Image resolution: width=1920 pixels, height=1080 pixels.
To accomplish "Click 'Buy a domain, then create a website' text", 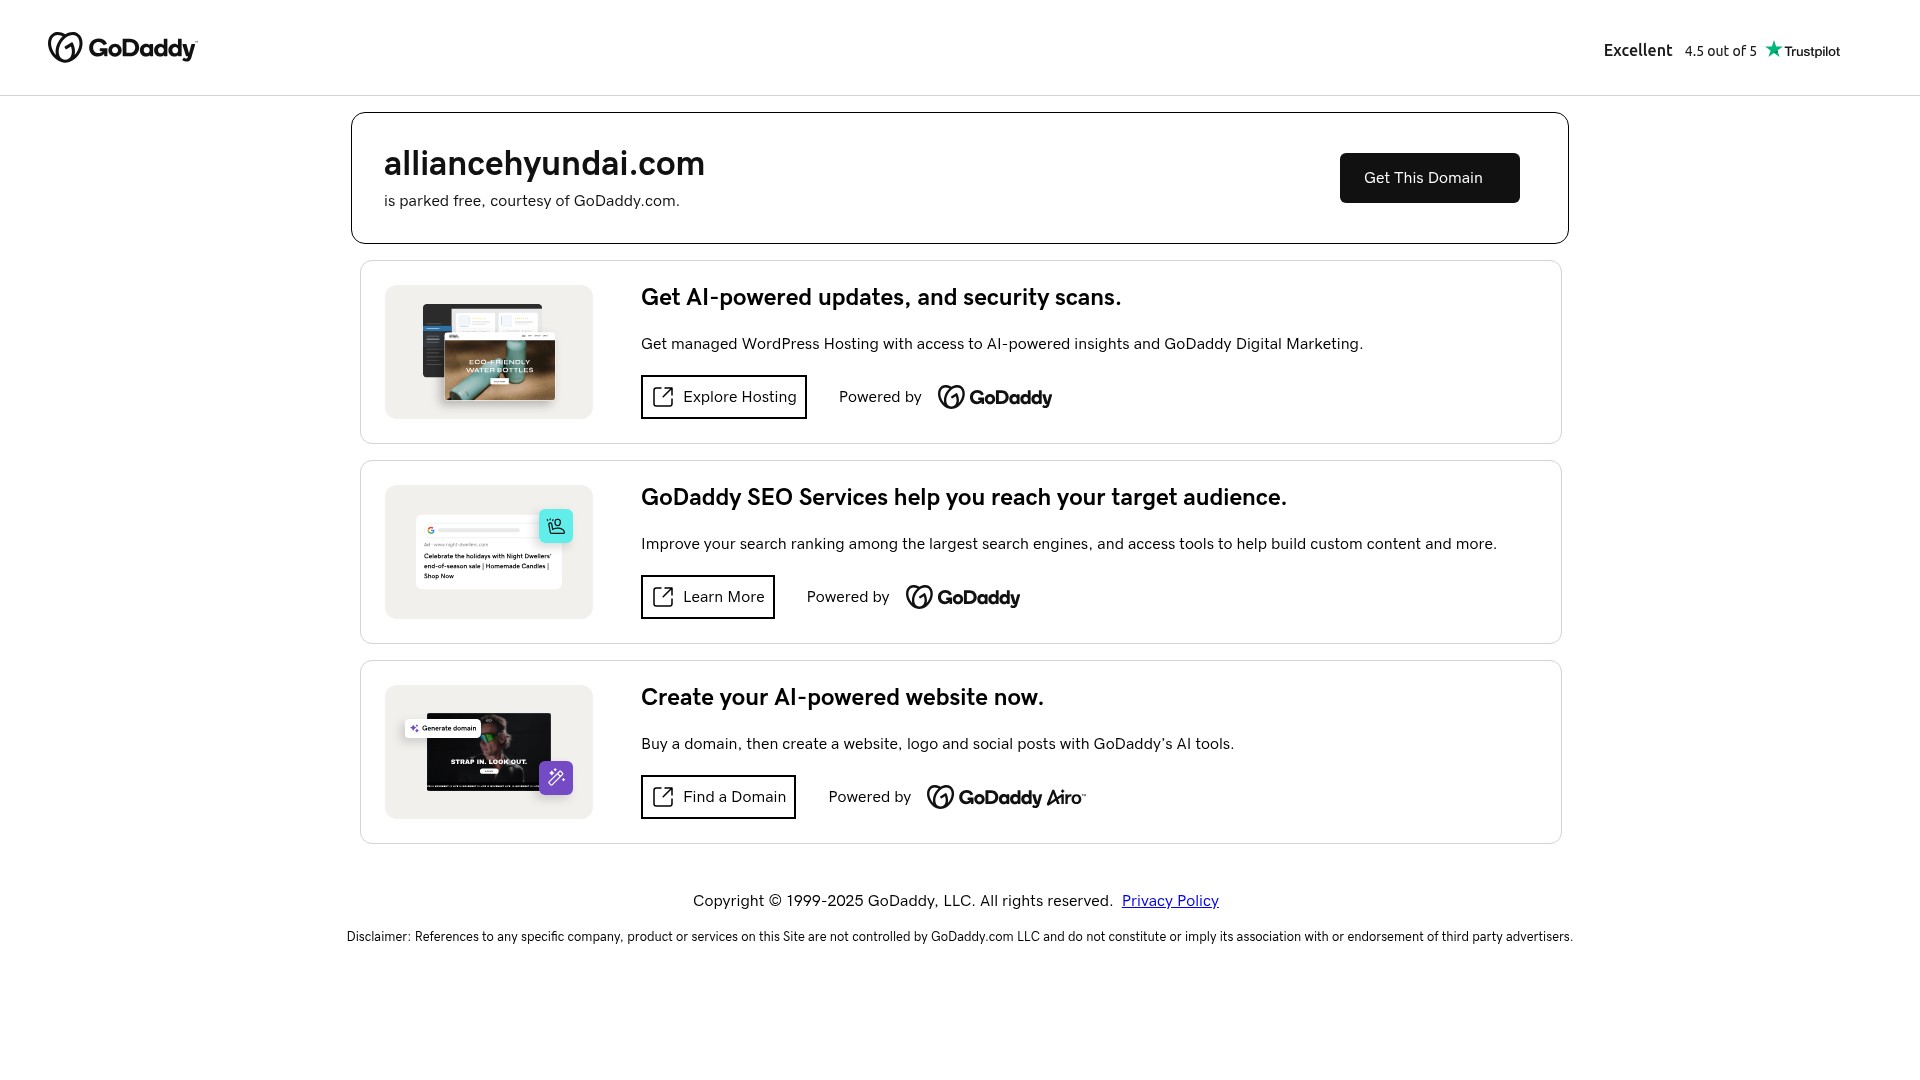I will 938,744.
